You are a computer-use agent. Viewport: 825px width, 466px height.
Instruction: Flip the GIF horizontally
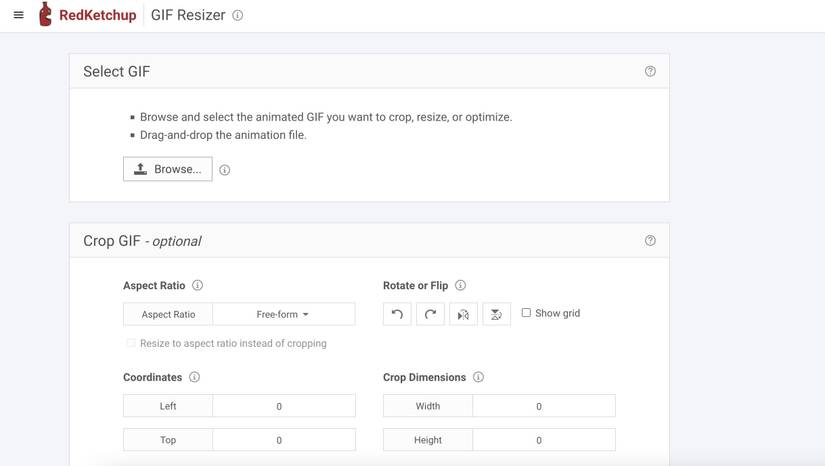coord(463,314)
